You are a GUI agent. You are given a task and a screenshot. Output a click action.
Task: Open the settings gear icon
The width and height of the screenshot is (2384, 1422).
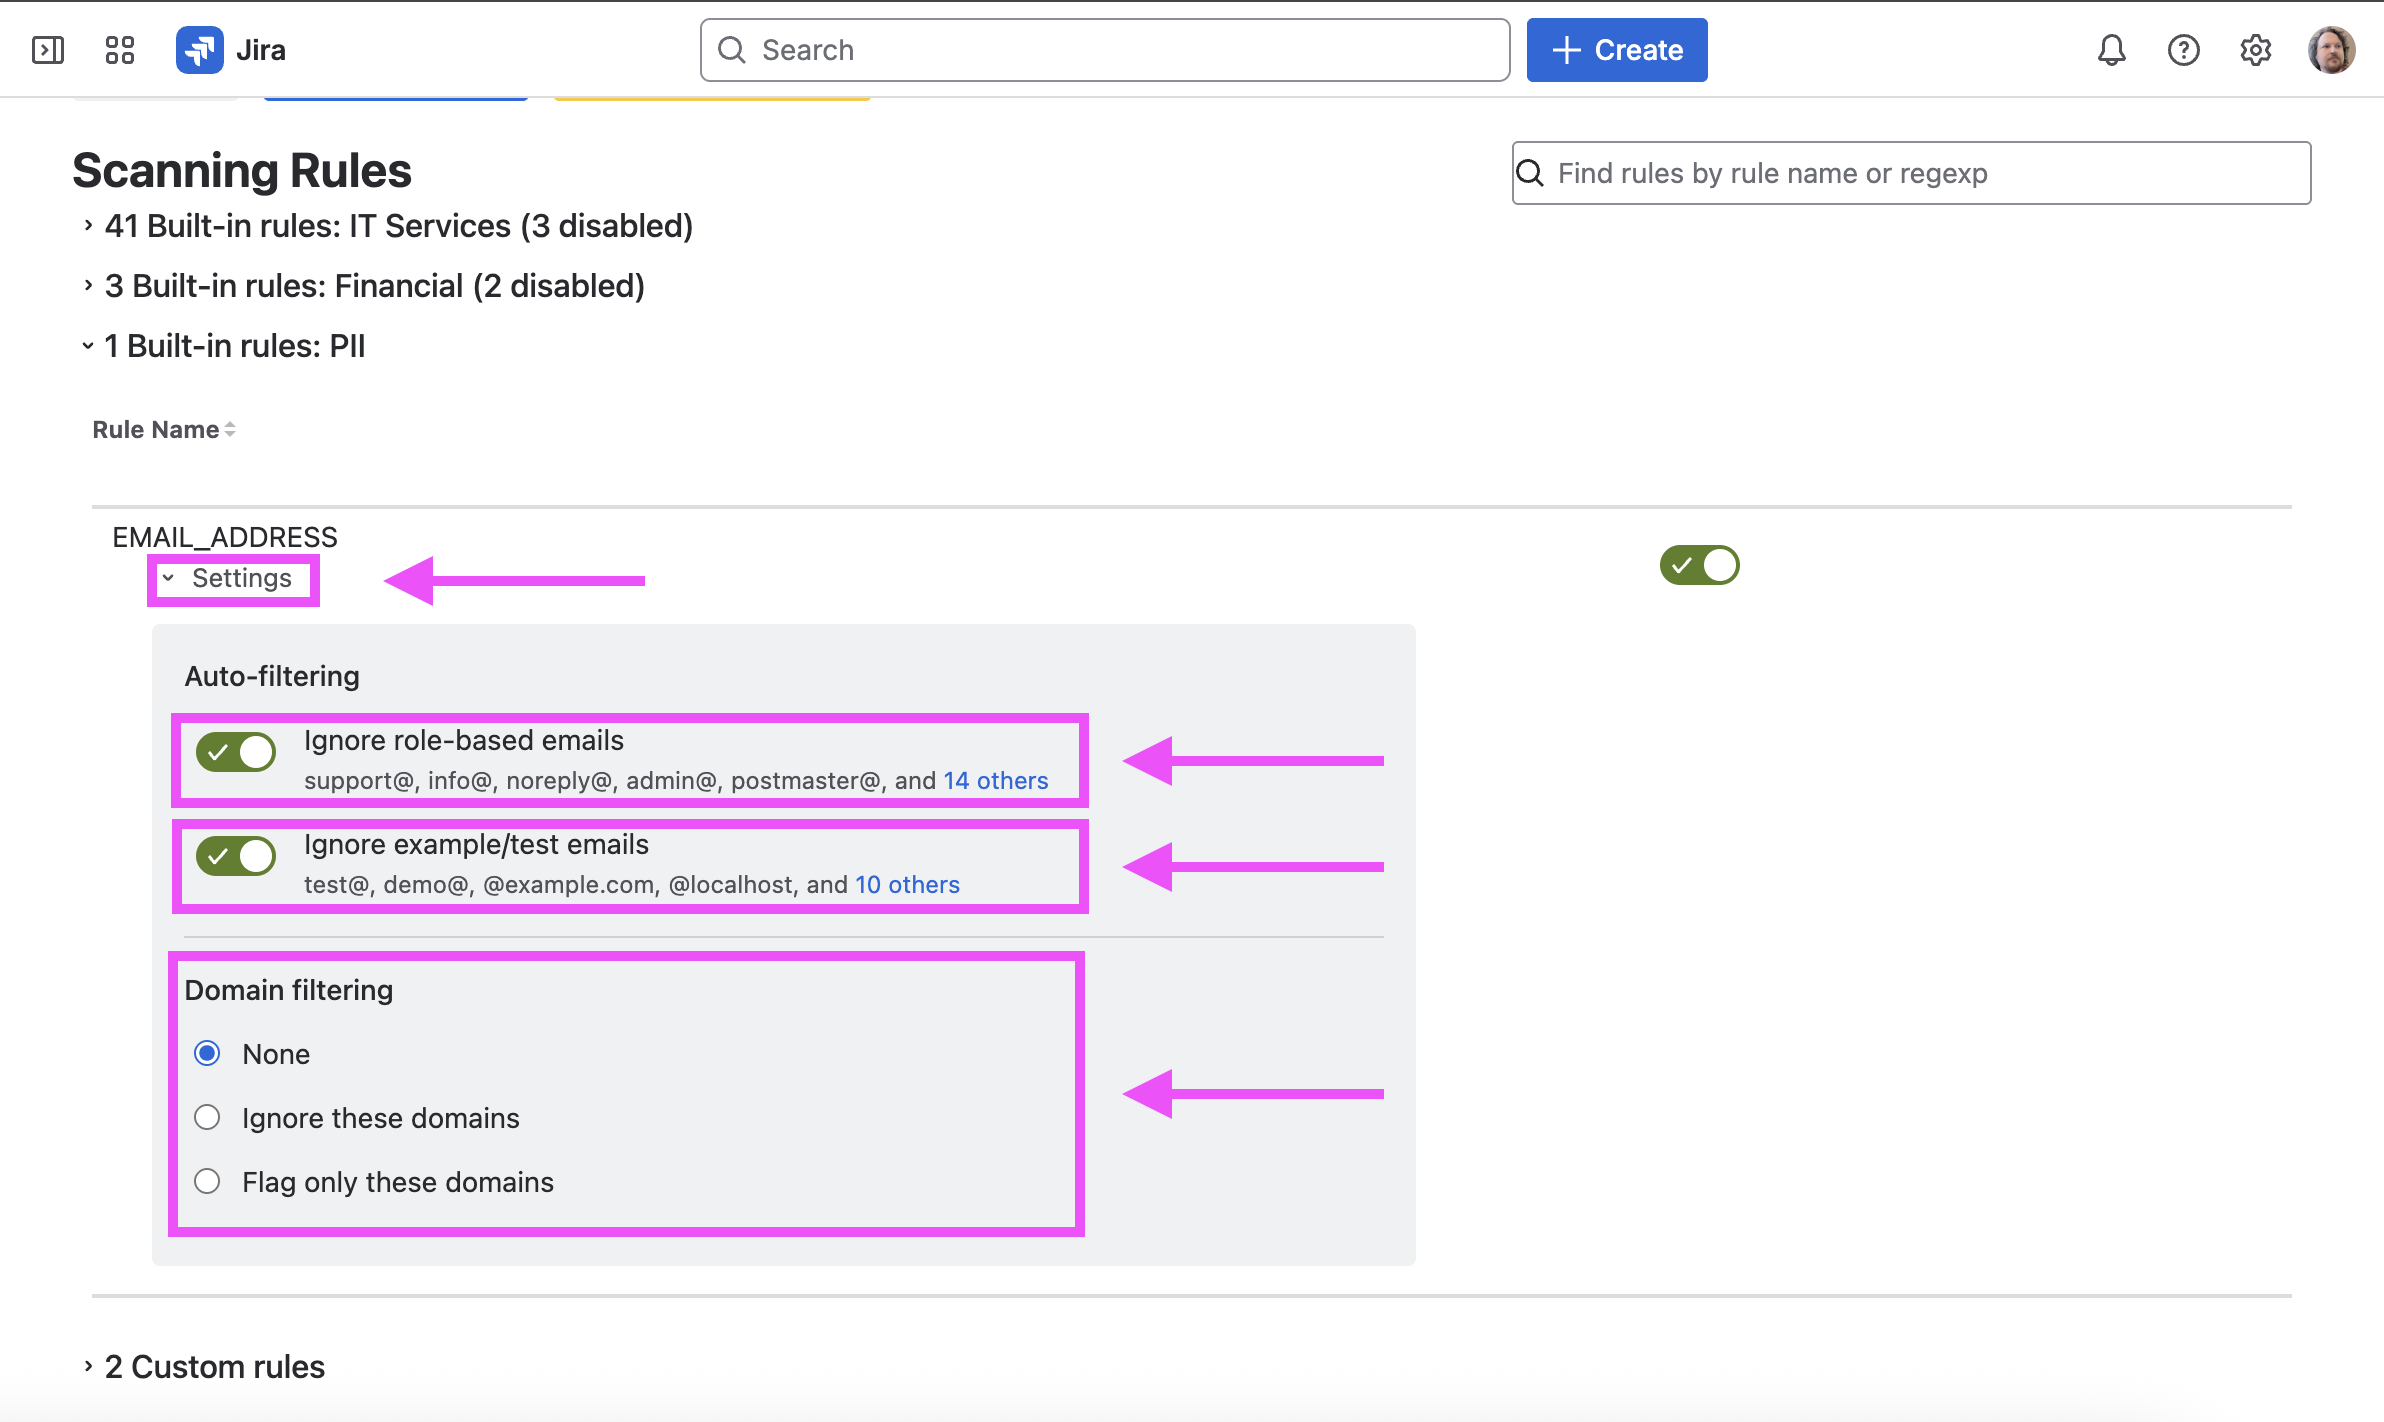pyautogui.click(x=2255, y=50)
